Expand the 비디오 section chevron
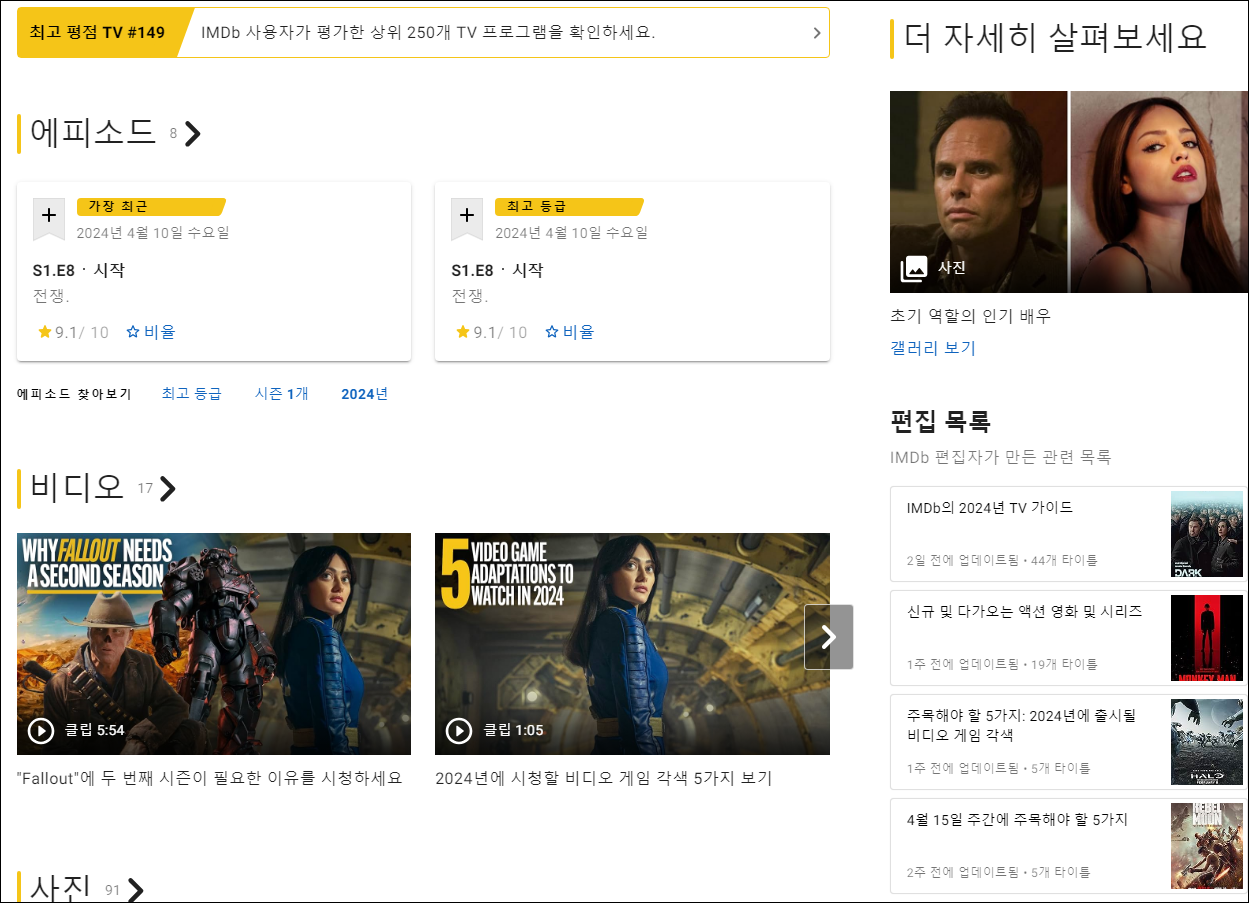Screen dimensions: 1249x903 click(x=167, y=489)
